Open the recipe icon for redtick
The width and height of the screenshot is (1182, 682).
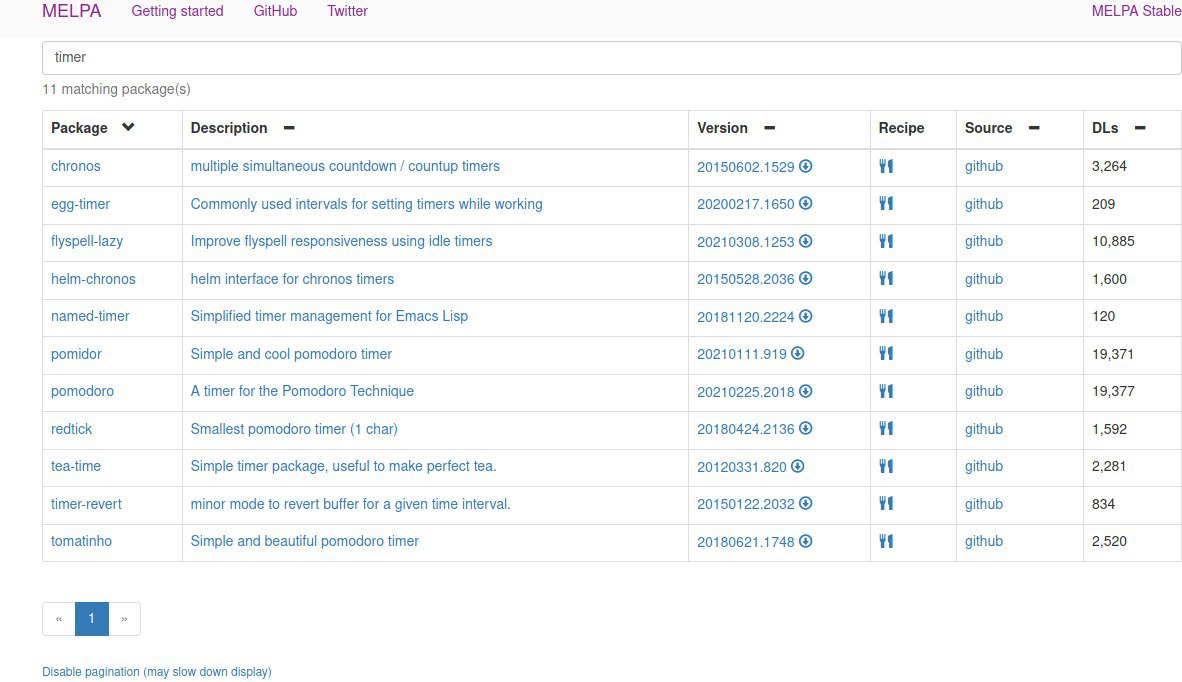click(x=886, y=428)
